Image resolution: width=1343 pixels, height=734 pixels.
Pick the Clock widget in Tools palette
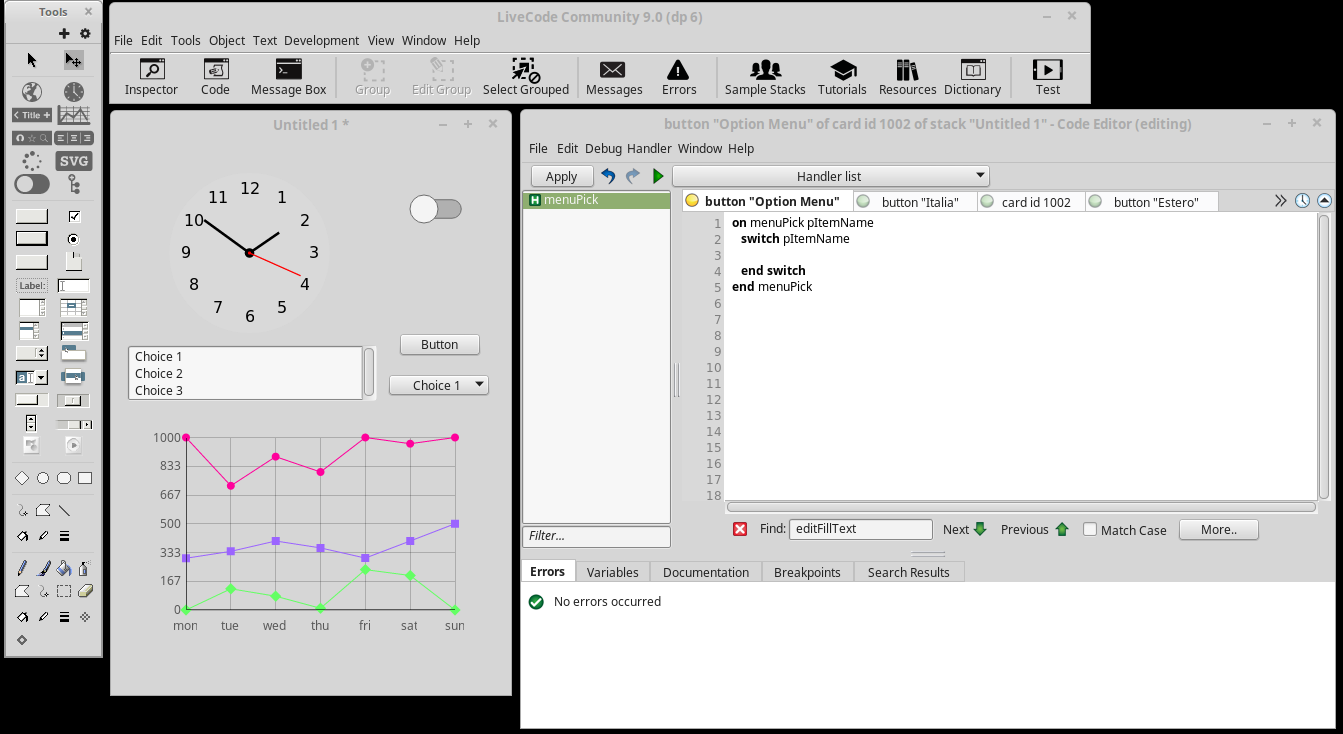74,92
